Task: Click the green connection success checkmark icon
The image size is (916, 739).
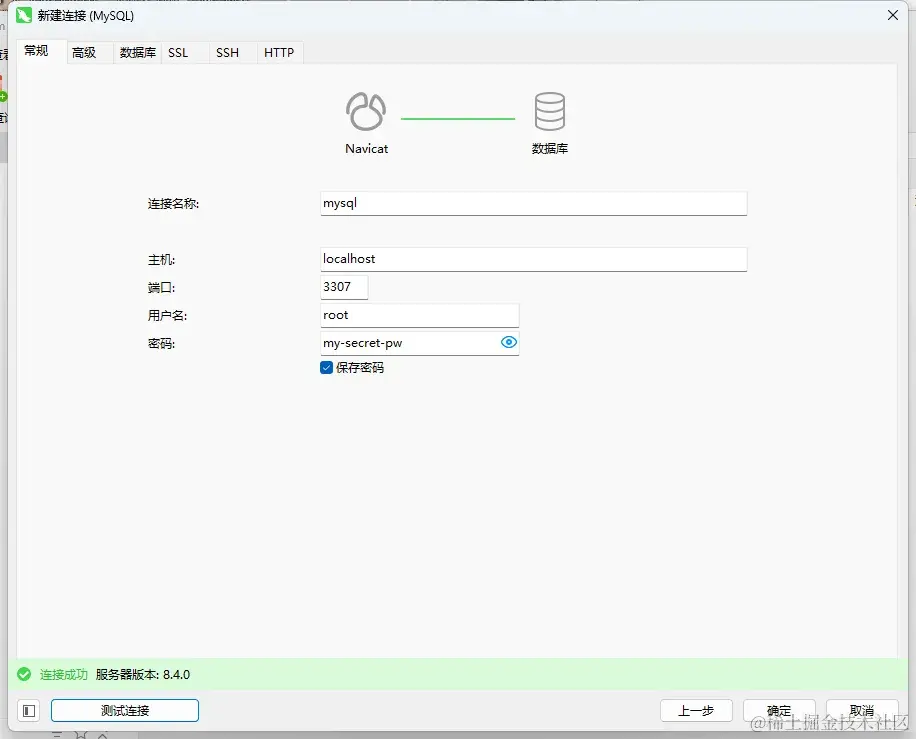Action: point(24,674)
